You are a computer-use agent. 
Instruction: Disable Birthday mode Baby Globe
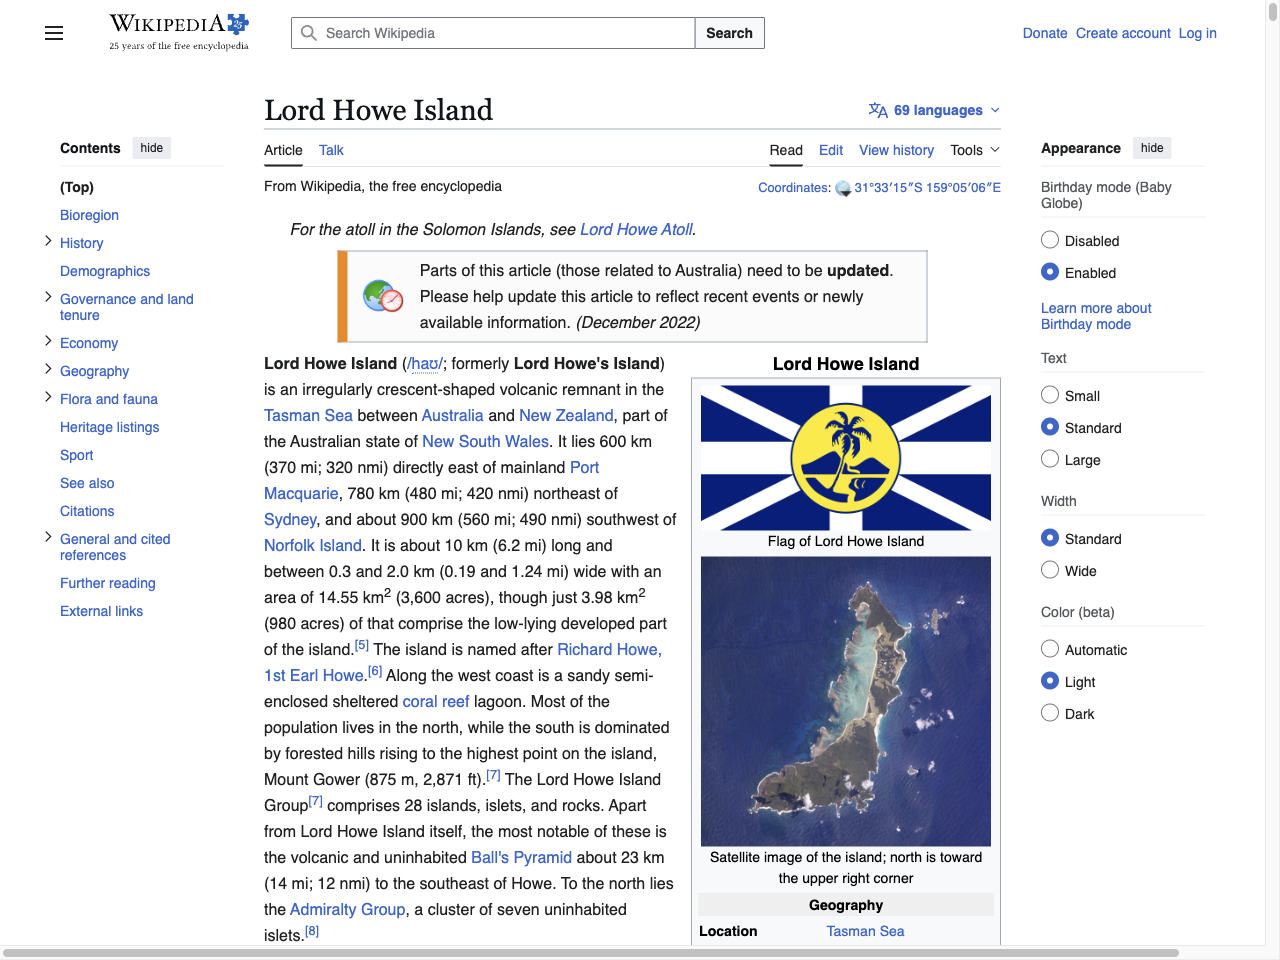coord(1050,239)
